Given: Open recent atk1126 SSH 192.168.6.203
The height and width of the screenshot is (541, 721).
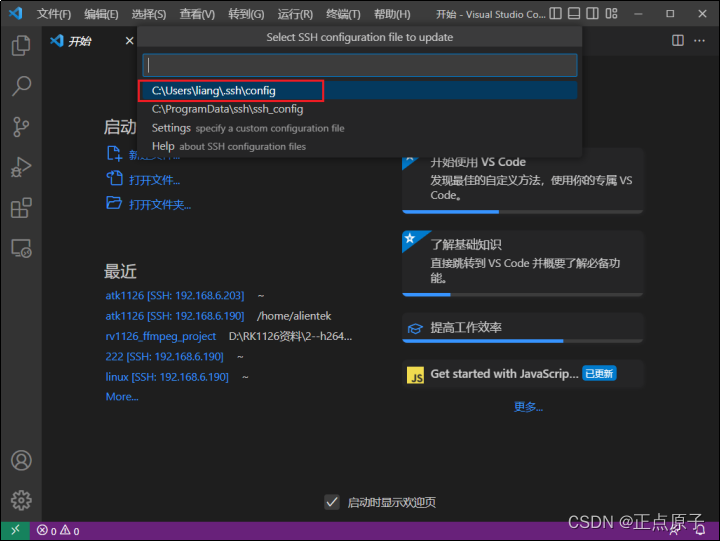Looking at the screenshot, I should (x=175, y=295).
